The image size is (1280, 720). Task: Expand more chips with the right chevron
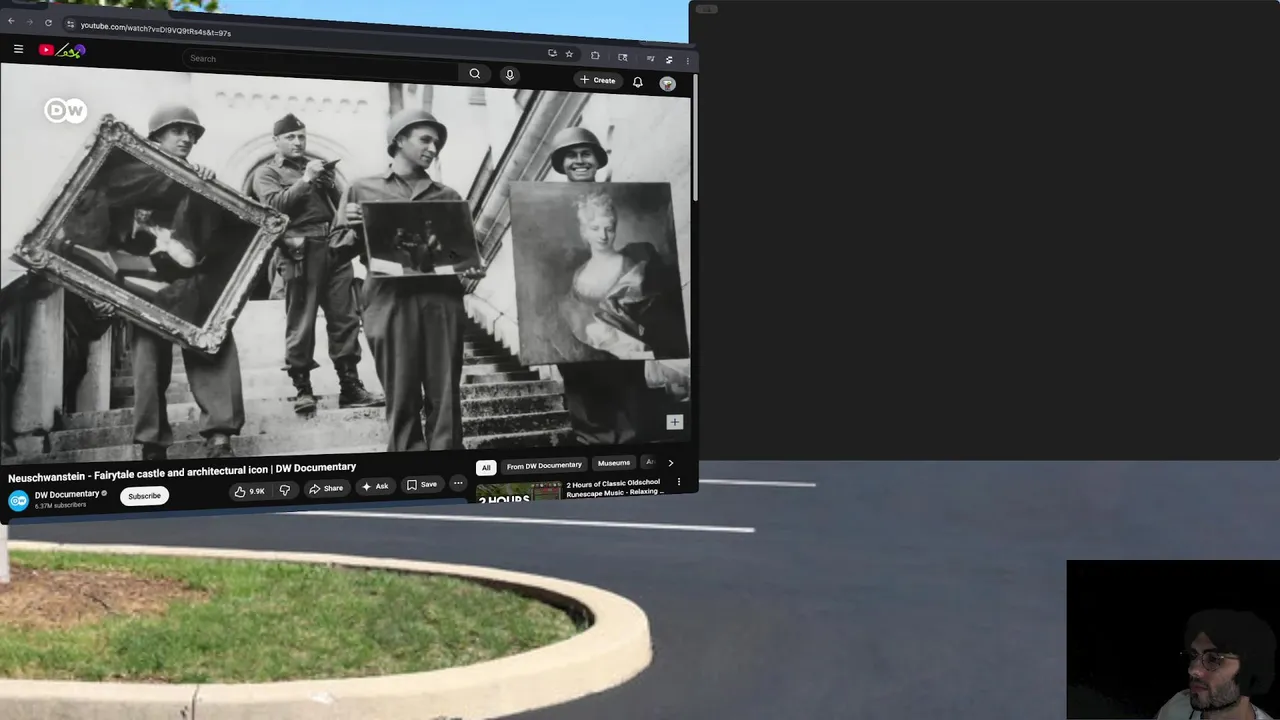[671, 463]
